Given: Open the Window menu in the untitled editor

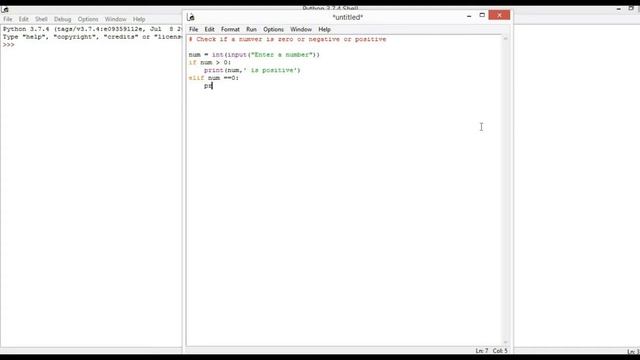Looking at the screenshot, I should pos(301,29).
